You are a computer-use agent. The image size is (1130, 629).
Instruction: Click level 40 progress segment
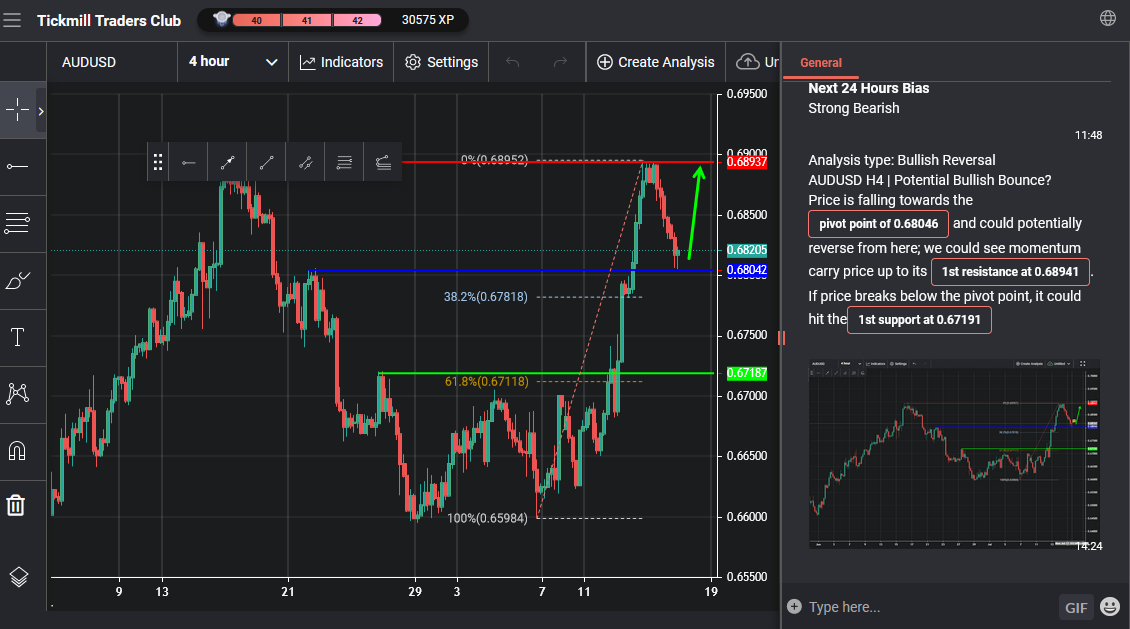pos(257,20)
